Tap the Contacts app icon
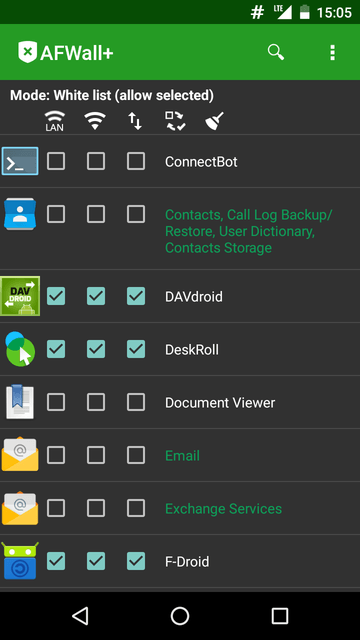 click(20, 214)
